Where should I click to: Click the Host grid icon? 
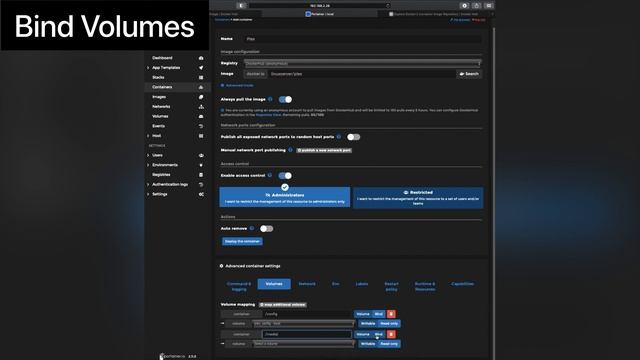click(201, 136)
